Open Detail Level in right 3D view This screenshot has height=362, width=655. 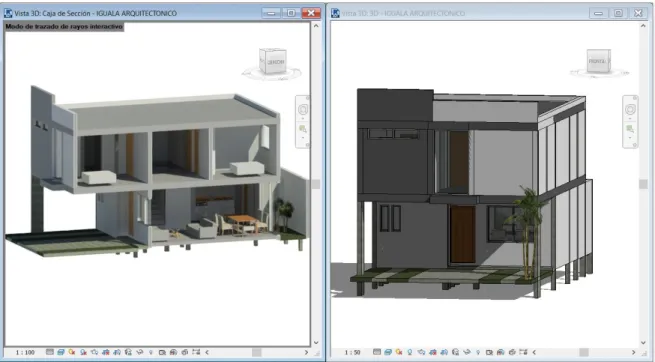pos(377,352)
